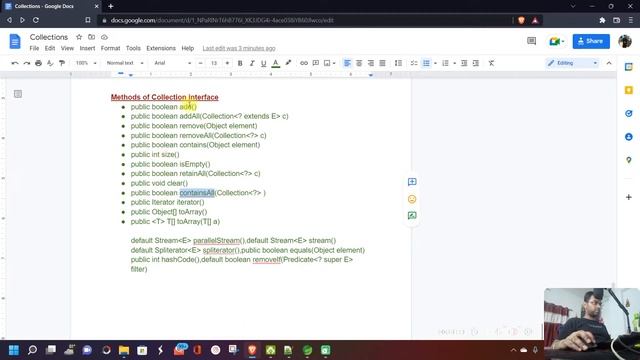Screen dimensions: 640x360
Task: Open the Google account avatar
Action: [x=625, y=41]
